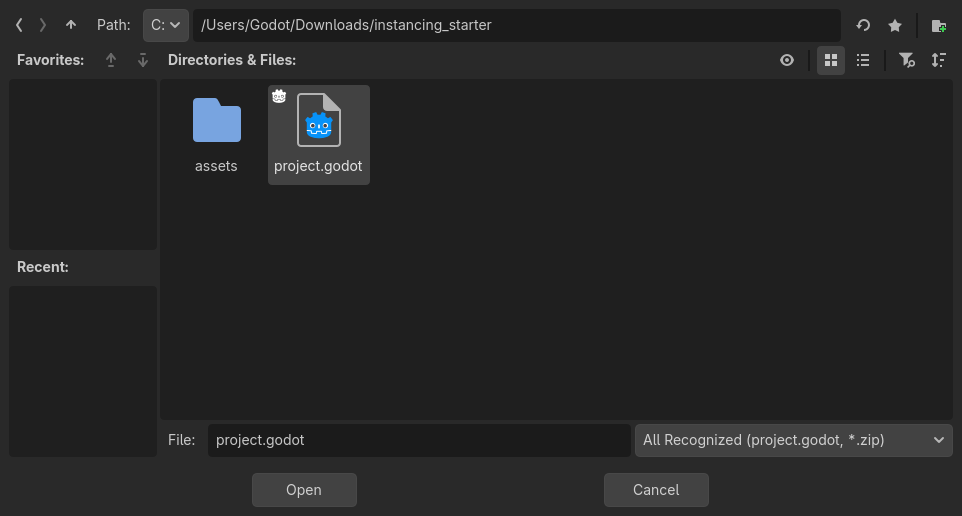Viewport: 962px width, 516px height.
Task: Move favorite down in list
Action: 142,60
